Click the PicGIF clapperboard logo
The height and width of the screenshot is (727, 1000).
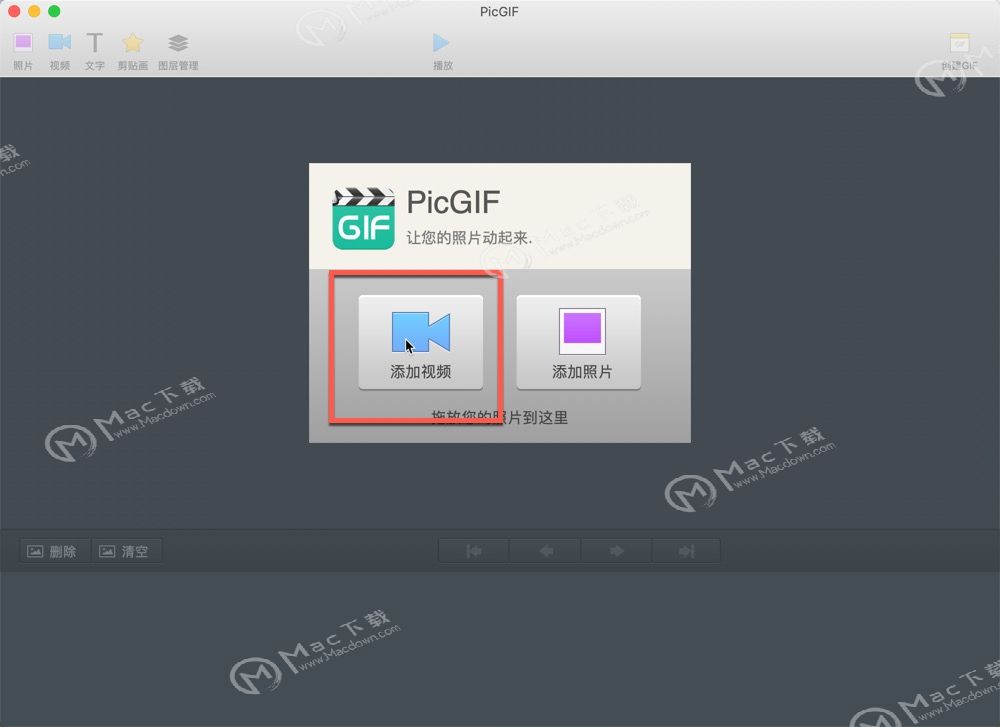(x=363, y=218)
